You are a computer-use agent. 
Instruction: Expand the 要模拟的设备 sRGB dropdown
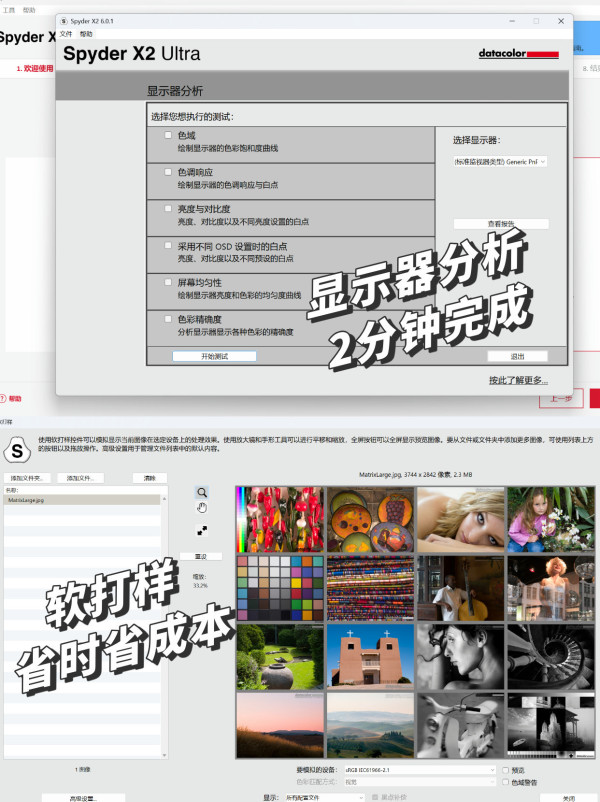pos(420,770)
